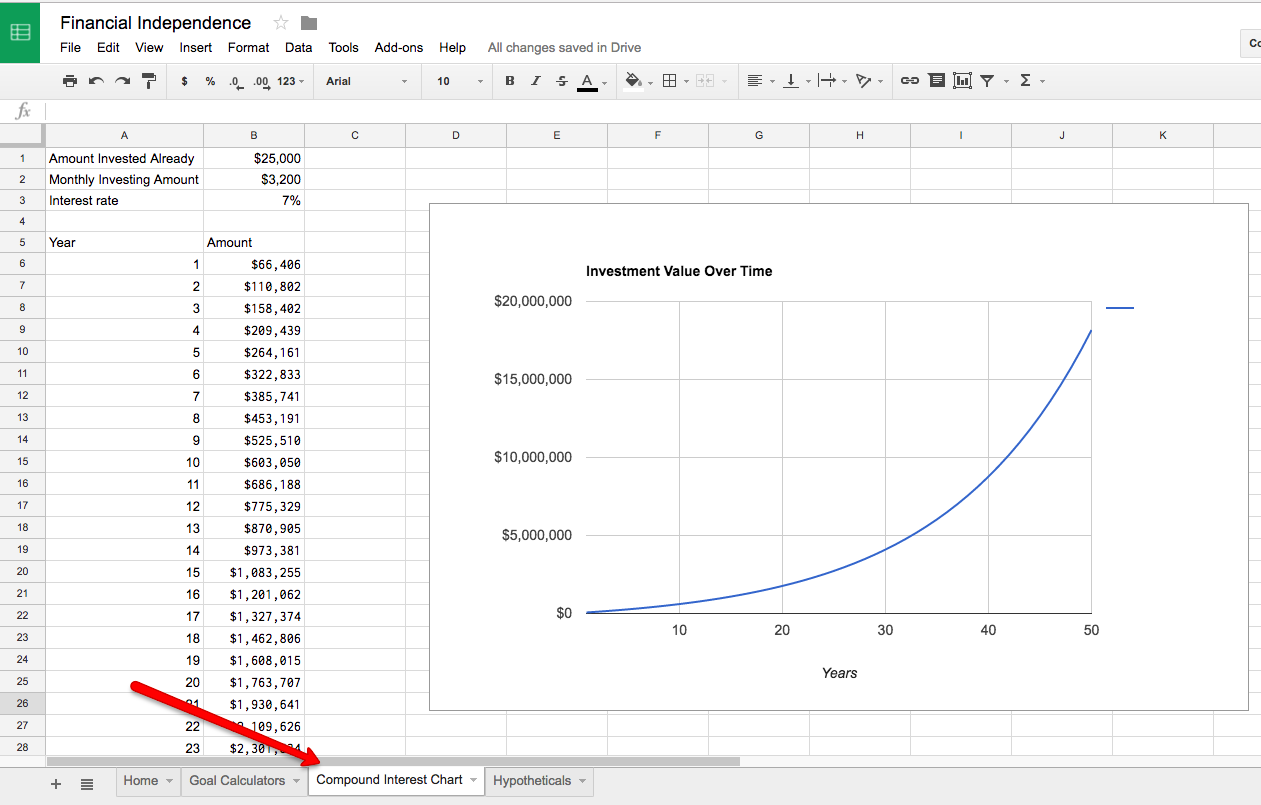This screenshot has height=805, width=1261.
Task: Select the Compound Interest Chart tab
Action: 389,780
